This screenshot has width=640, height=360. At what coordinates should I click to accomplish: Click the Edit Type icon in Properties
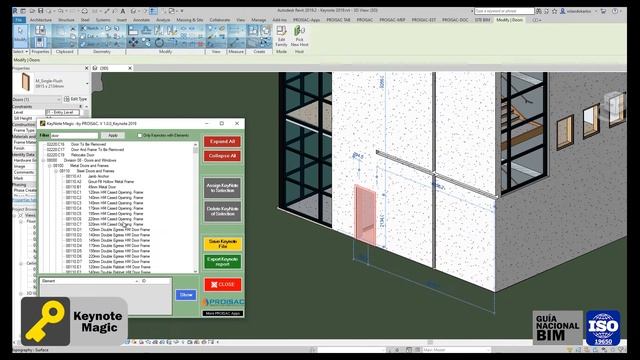tap(67, 99)
